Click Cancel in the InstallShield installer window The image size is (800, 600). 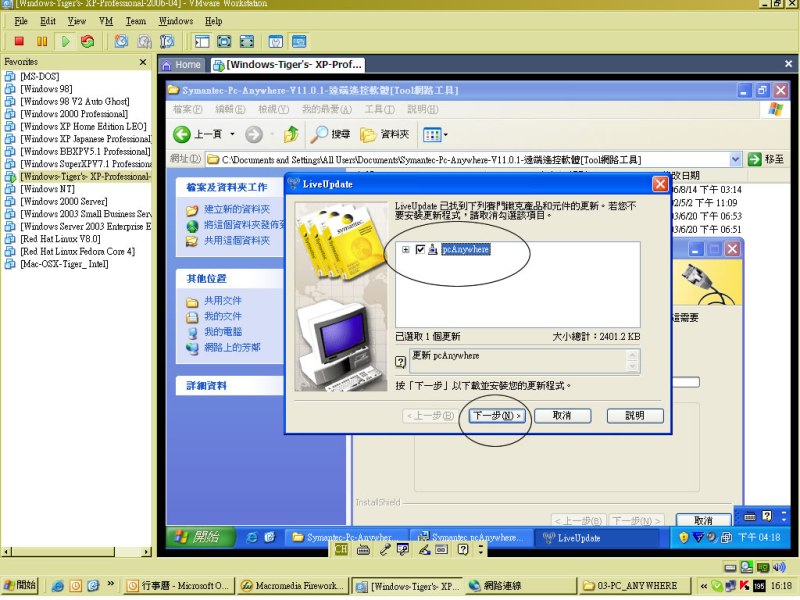[703, 520]
